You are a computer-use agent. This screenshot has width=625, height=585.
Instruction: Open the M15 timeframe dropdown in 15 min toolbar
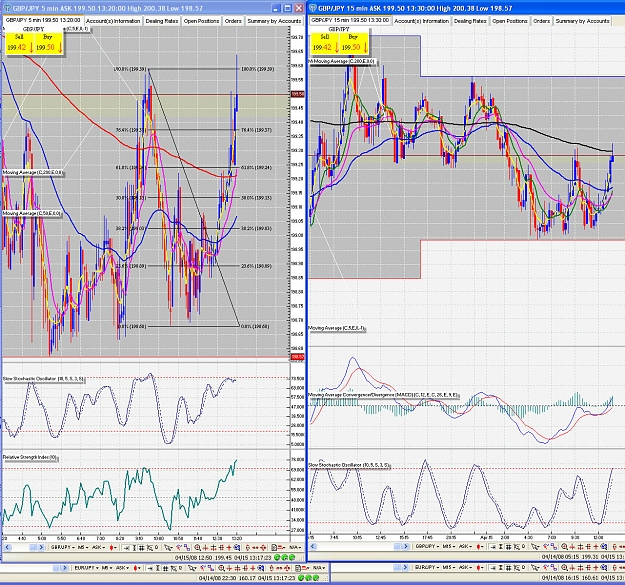coord(448,546)
